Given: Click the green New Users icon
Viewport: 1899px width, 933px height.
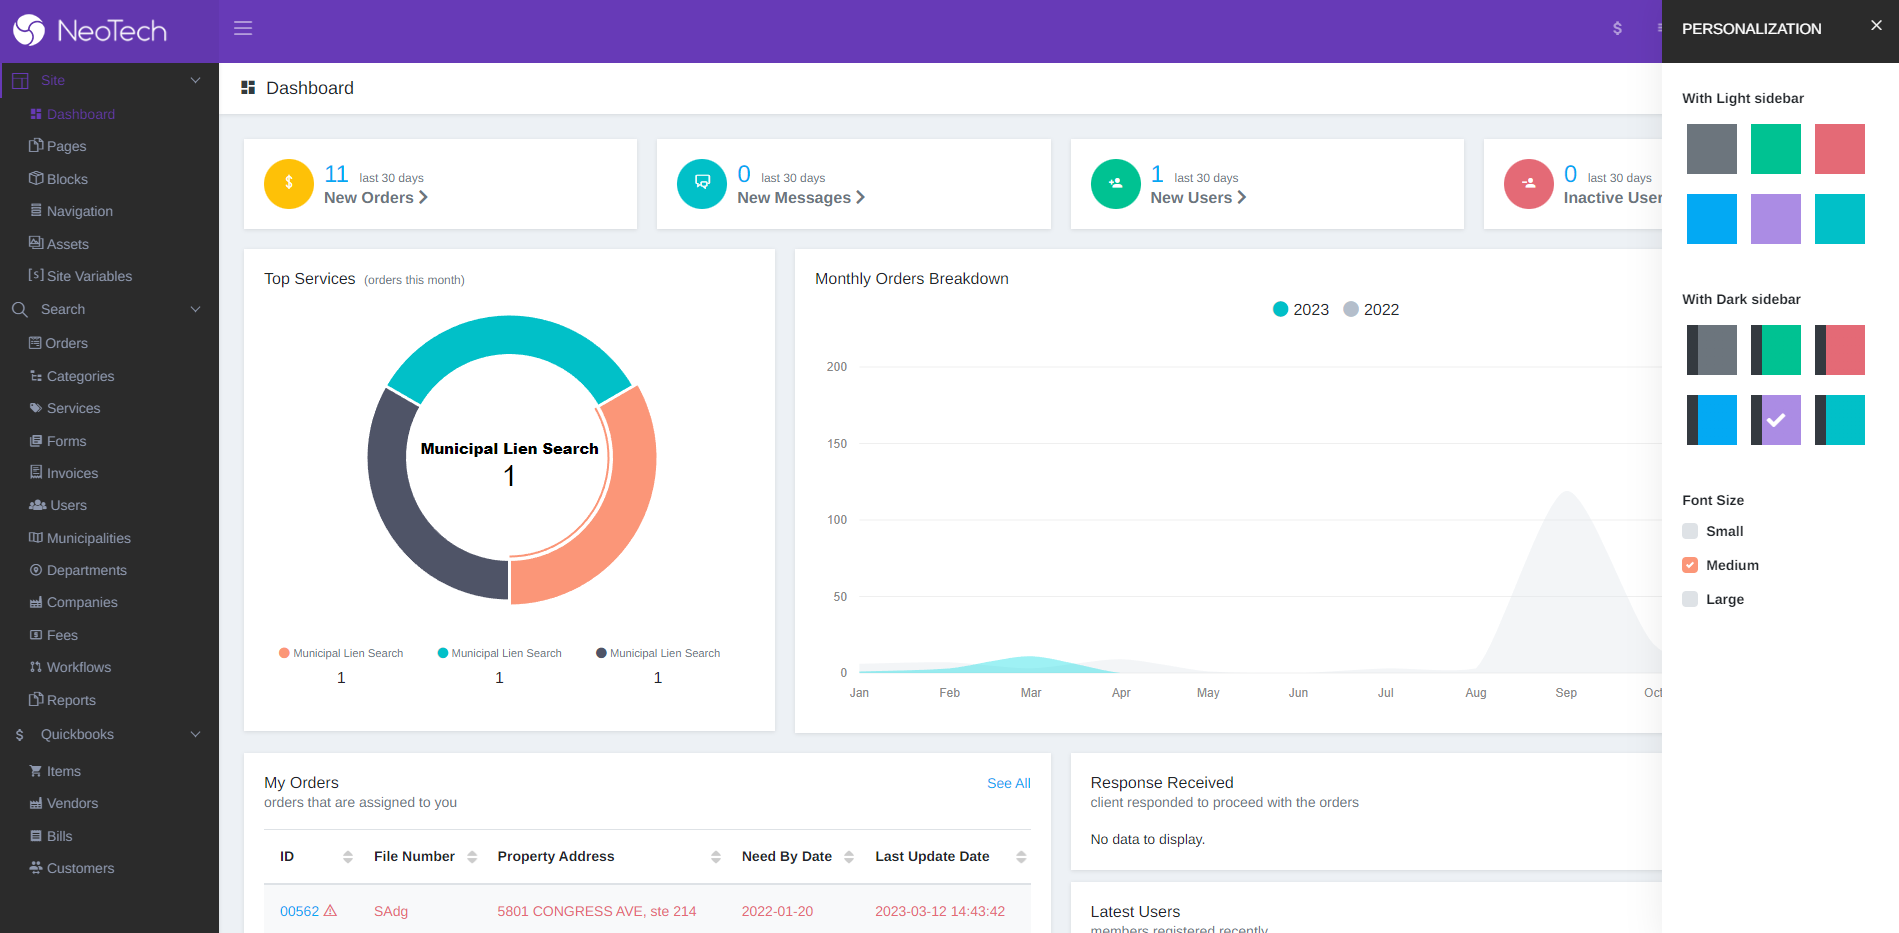Looking at the screenshot, I should click(1116, 183).
